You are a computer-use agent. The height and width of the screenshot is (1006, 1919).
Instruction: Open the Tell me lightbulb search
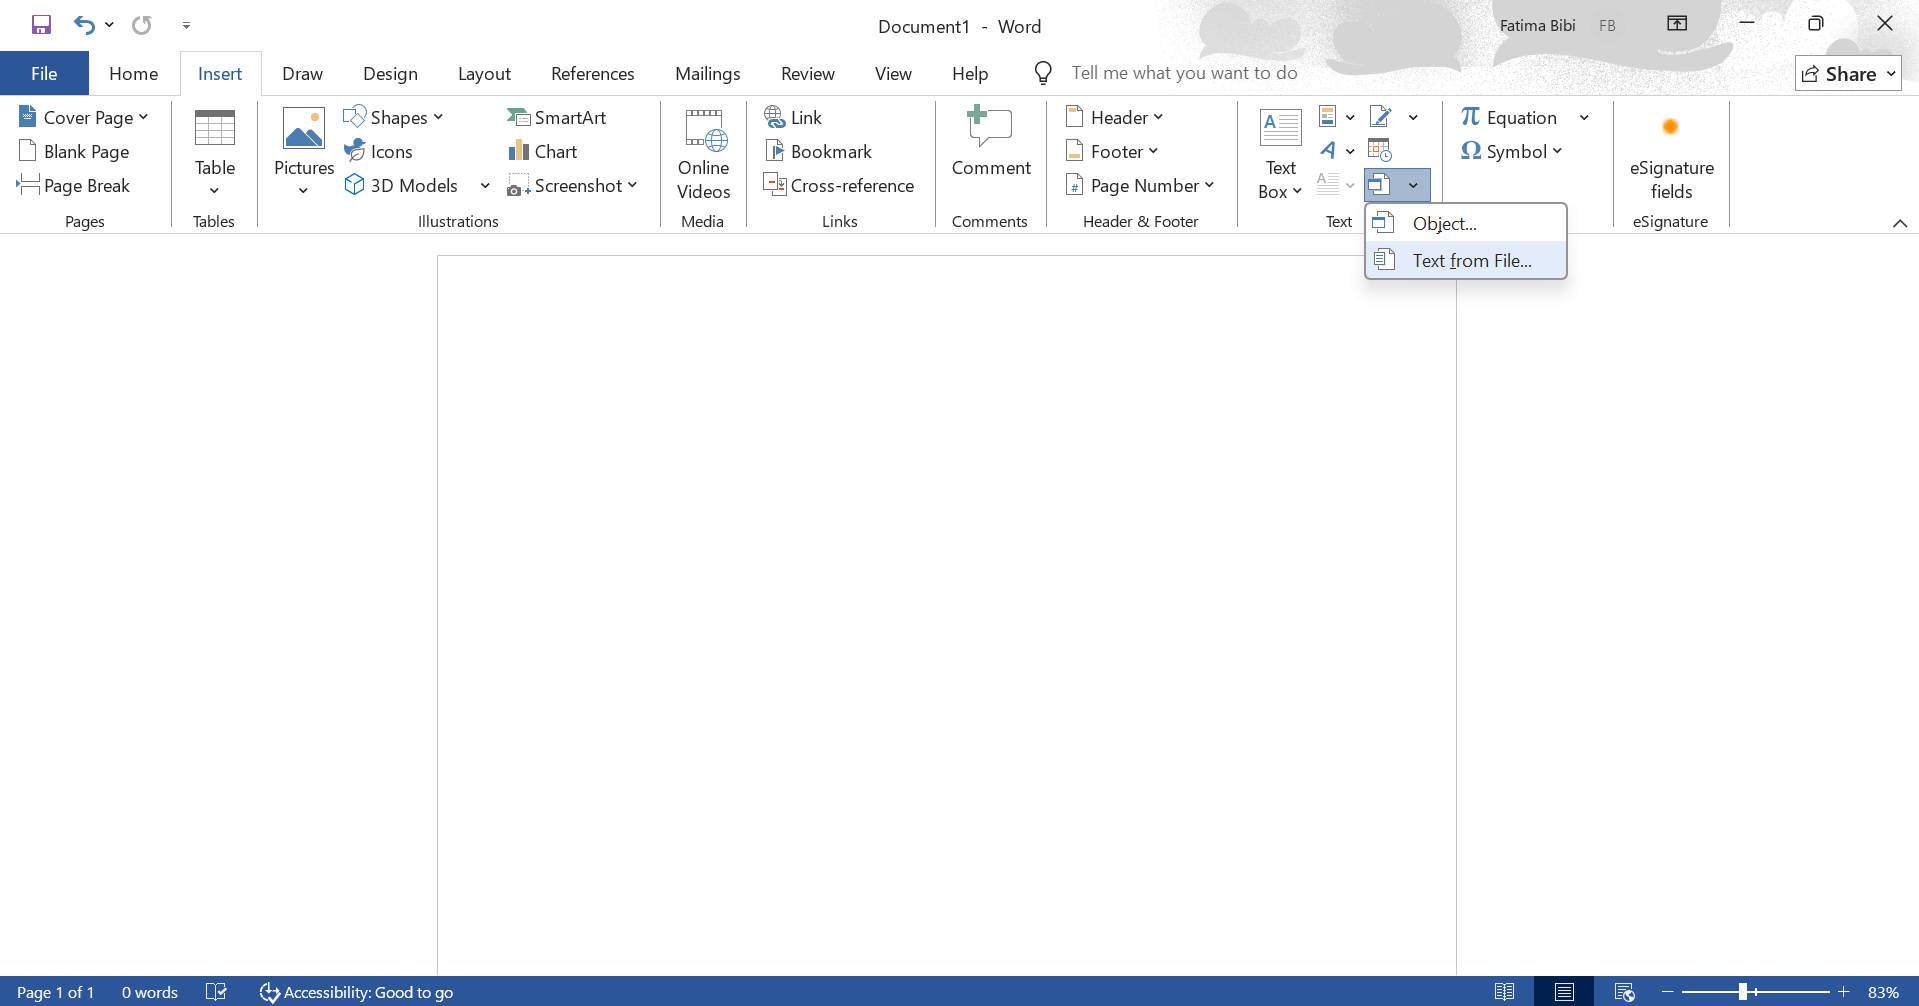(1043, 73)
